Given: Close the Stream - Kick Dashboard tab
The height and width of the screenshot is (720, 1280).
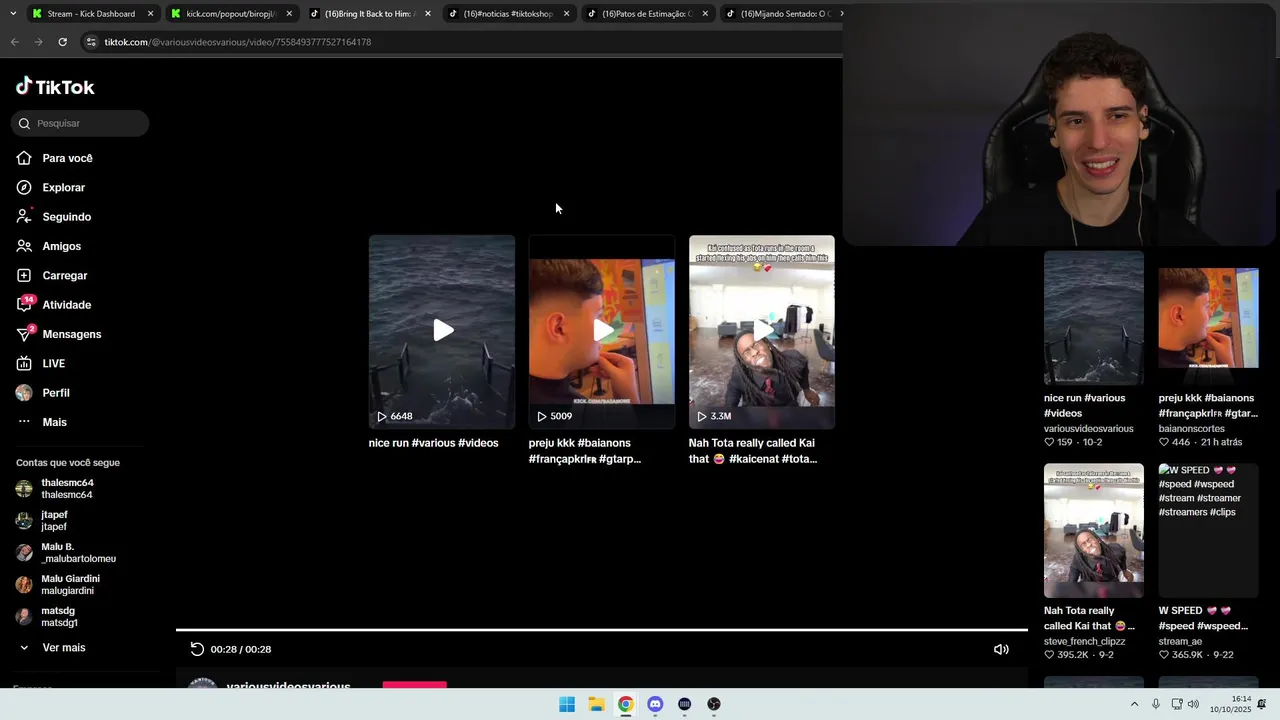Looking at the screenshot, I should [150, 14].
